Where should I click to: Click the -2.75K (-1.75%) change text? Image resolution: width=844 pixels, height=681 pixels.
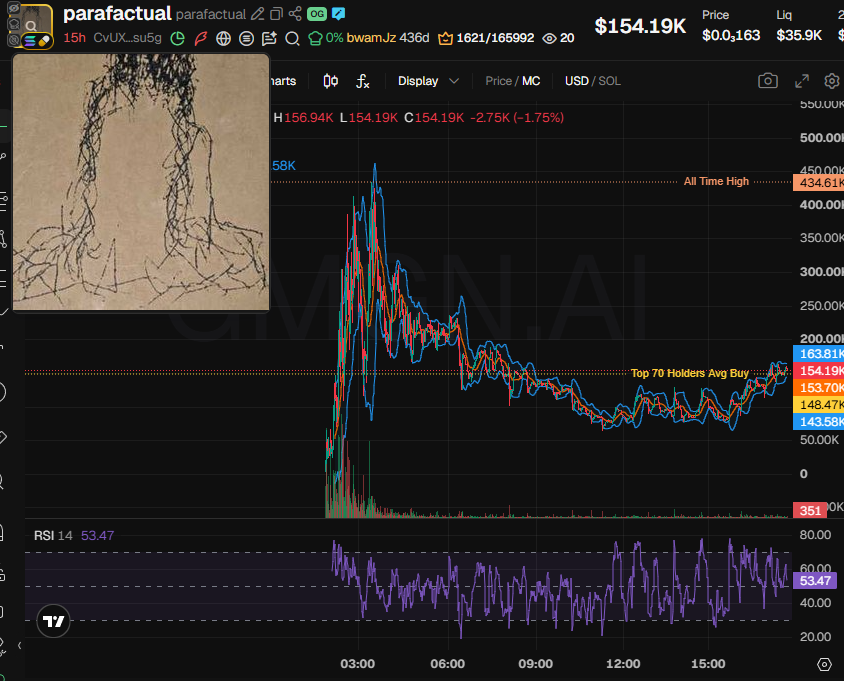[x=517, y=118]
